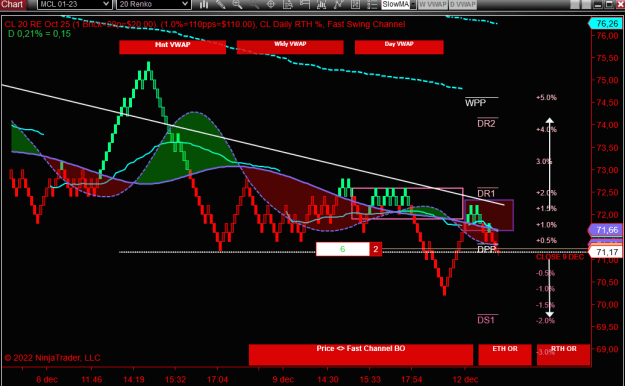The width and height of the screenshot is (625, 386).
Task: Click the white 71,17 current price marker
Action: (605, 252)
